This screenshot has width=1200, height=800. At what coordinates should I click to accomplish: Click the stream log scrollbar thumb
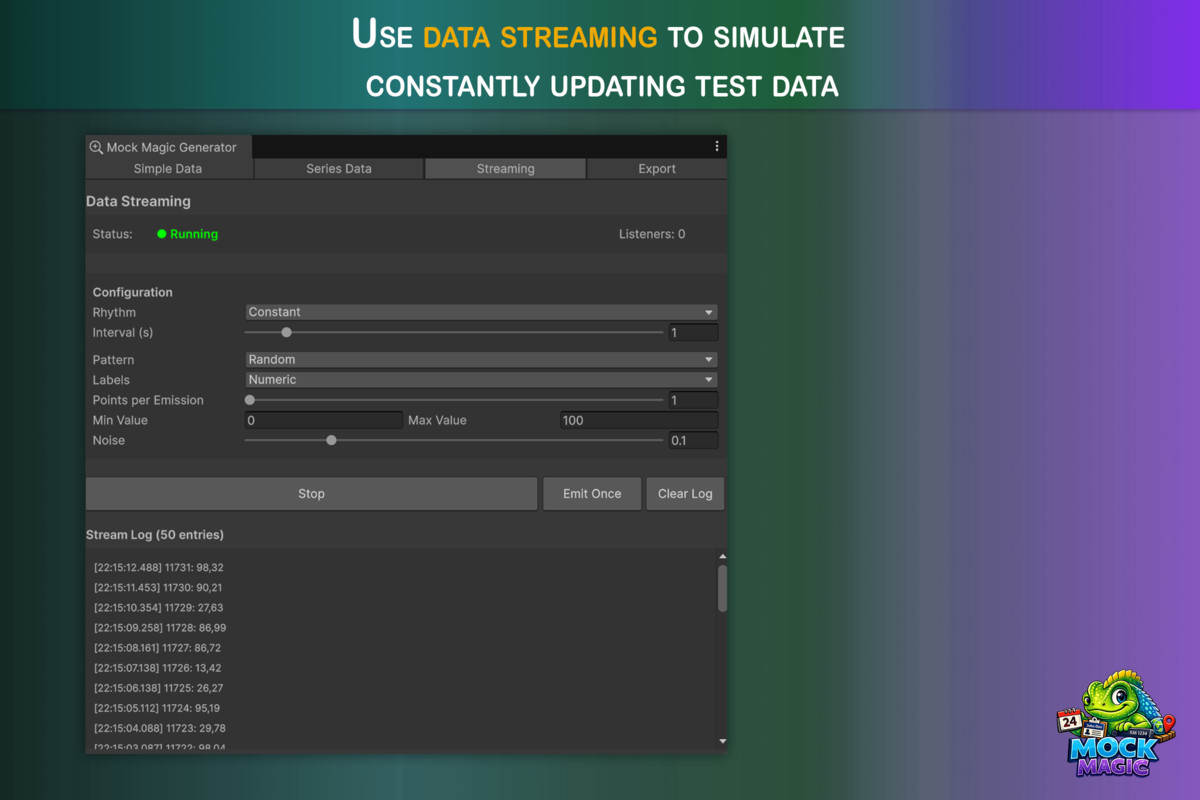point(722,588)
